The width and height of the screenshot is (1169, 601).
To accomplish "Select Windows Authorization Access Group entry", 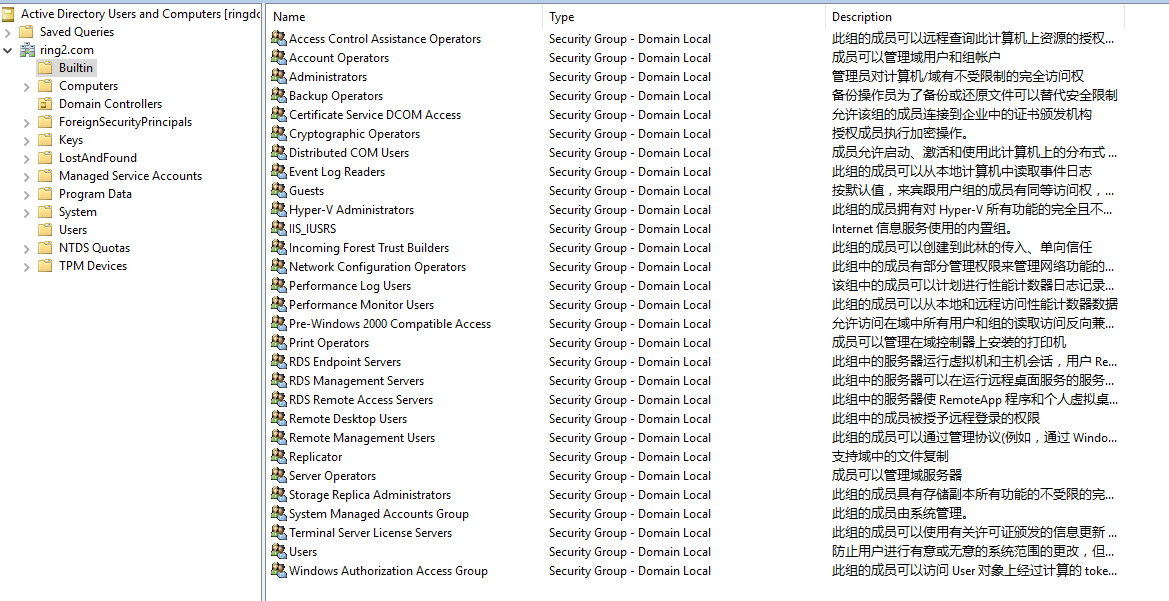I will (x=388, y=571).
